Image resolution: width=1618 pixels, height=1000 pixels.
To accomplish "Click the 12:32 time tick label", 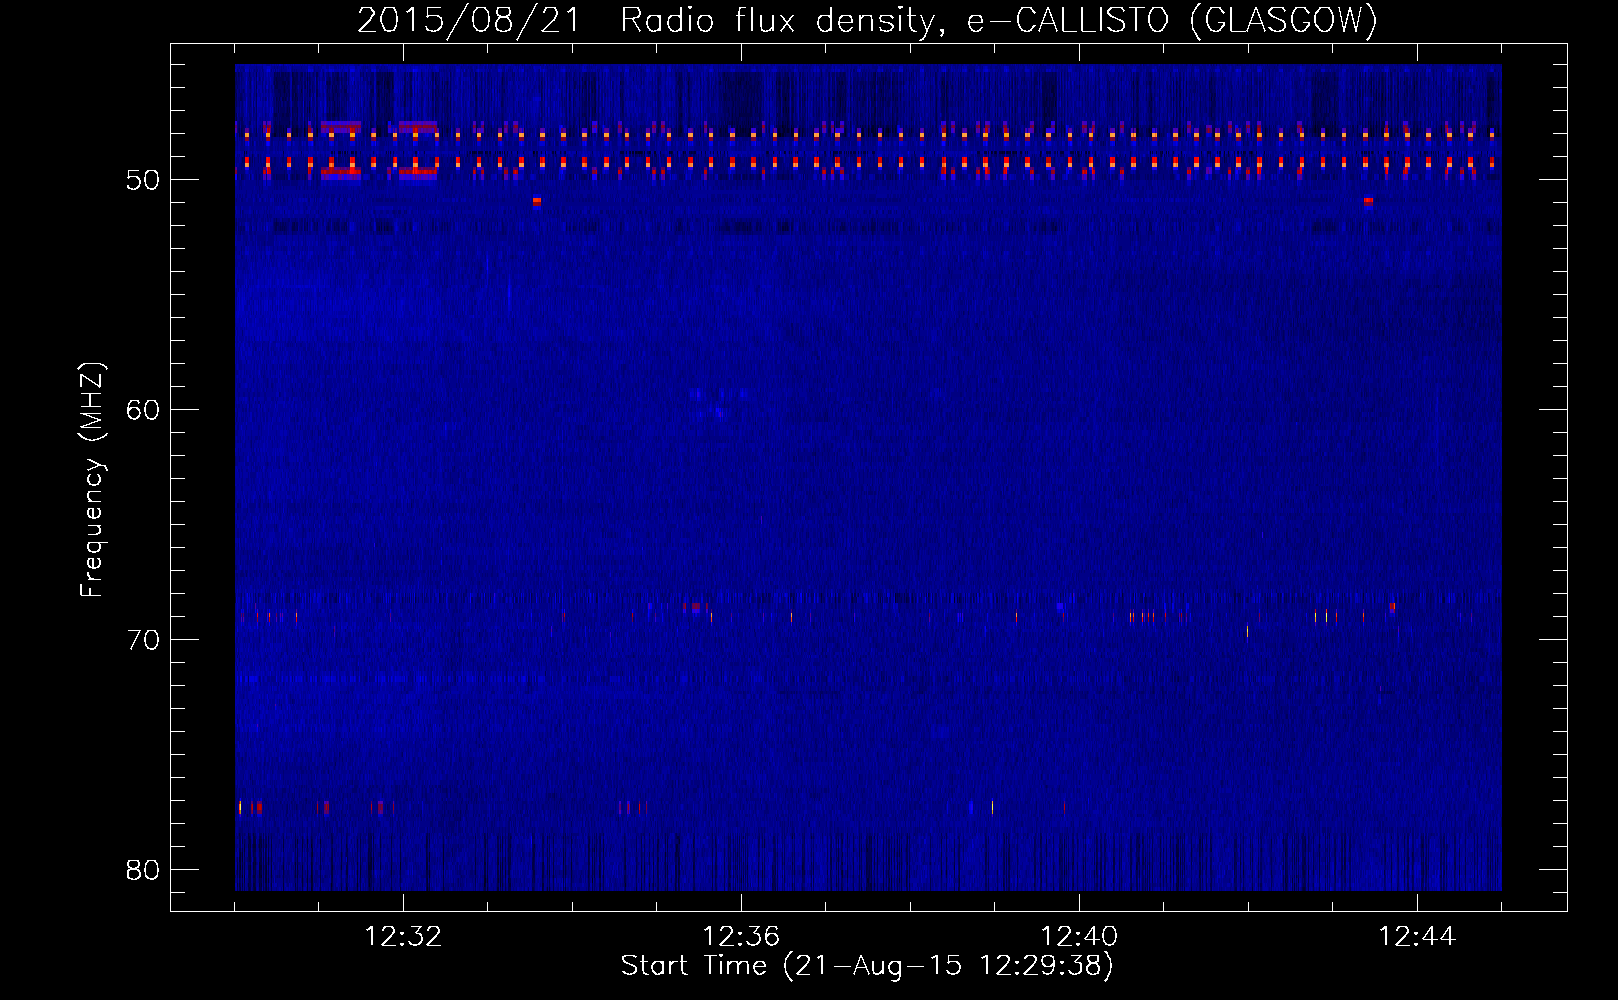I will 403,937.
